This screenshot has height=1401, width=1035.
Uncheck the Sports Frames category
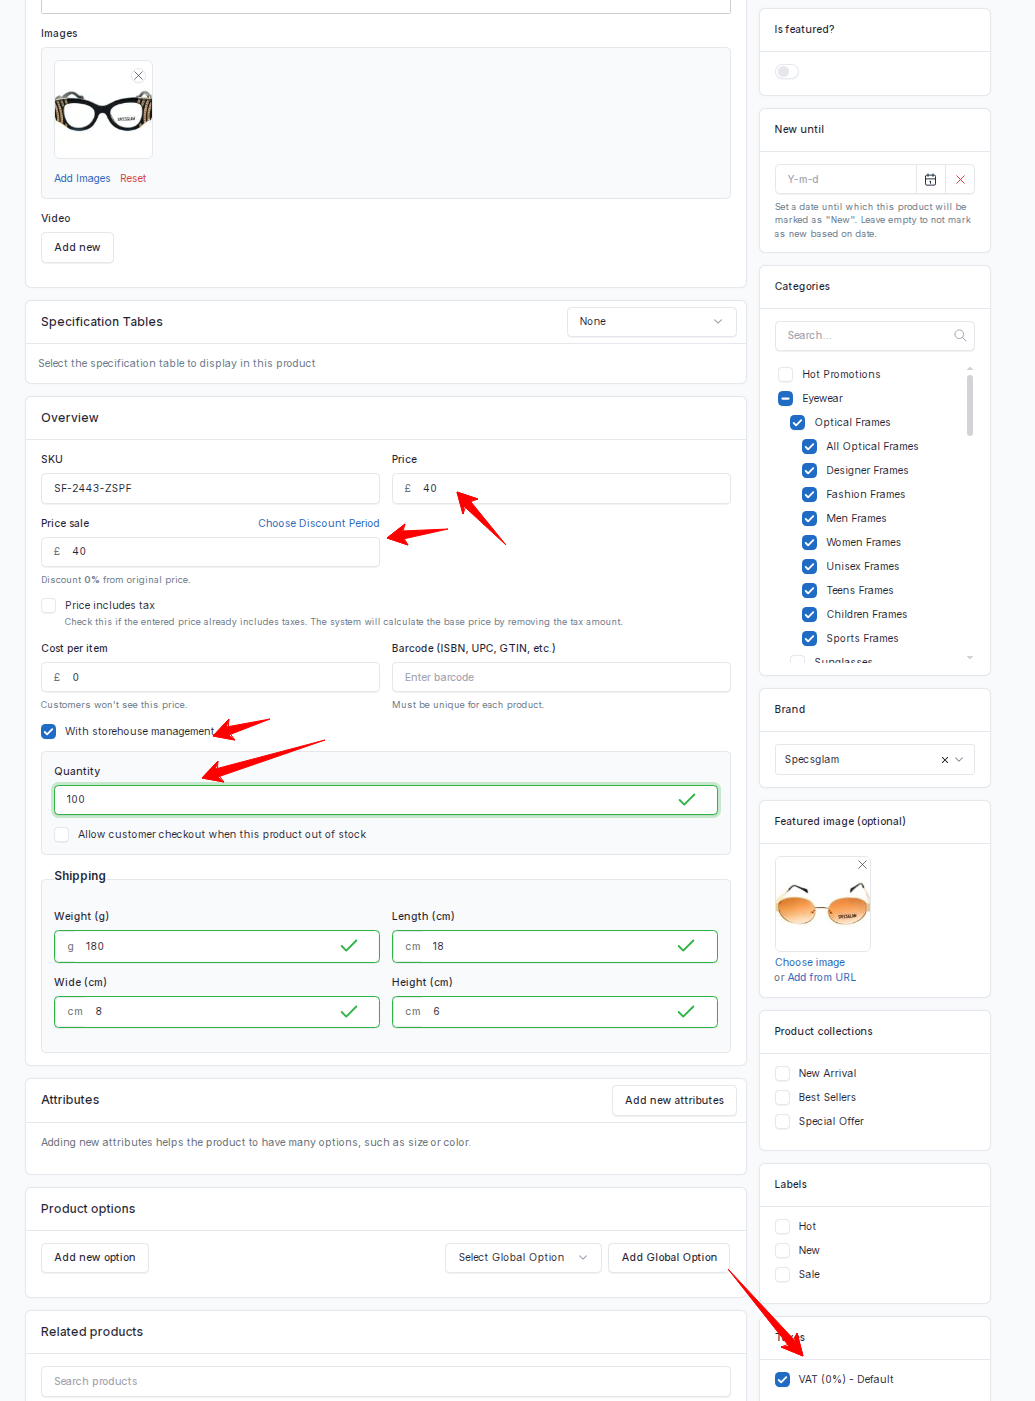[810, 638]
